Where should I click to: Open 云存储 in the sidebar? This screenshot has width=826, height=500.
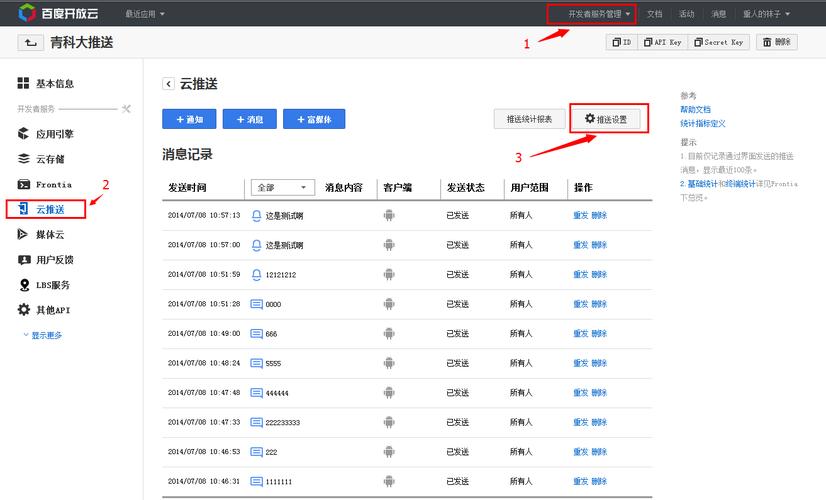41,159
